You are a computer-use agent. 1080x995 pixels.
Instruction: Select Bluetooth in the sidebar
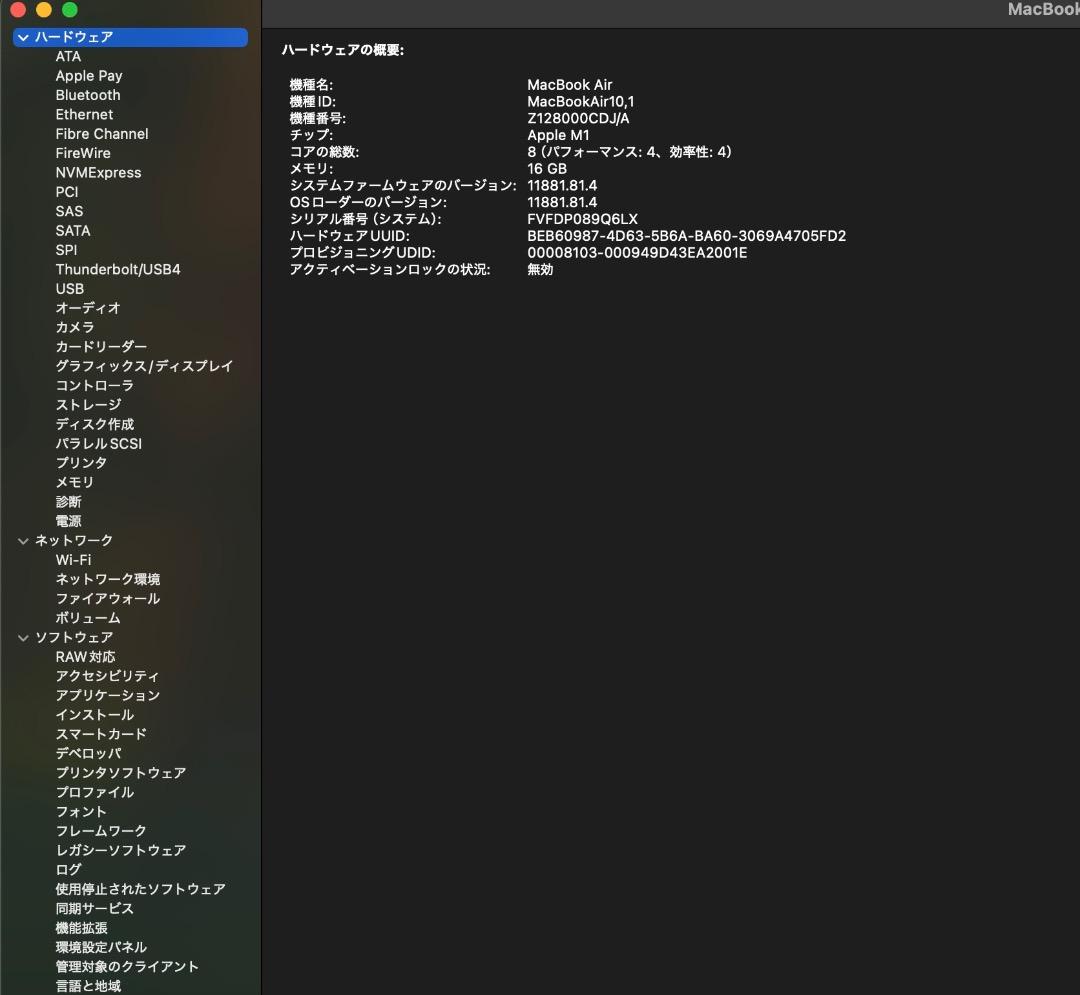point(88,95)
